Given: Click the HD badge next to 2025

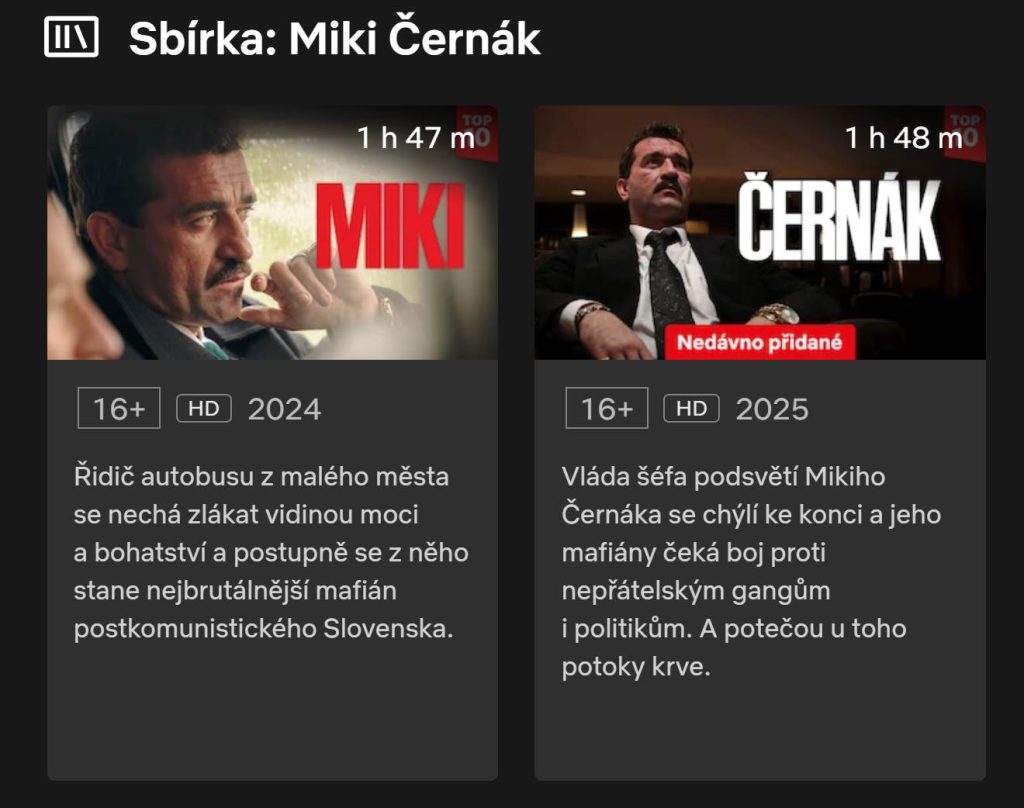Looking at the screenshot, I should pos(692,409).
